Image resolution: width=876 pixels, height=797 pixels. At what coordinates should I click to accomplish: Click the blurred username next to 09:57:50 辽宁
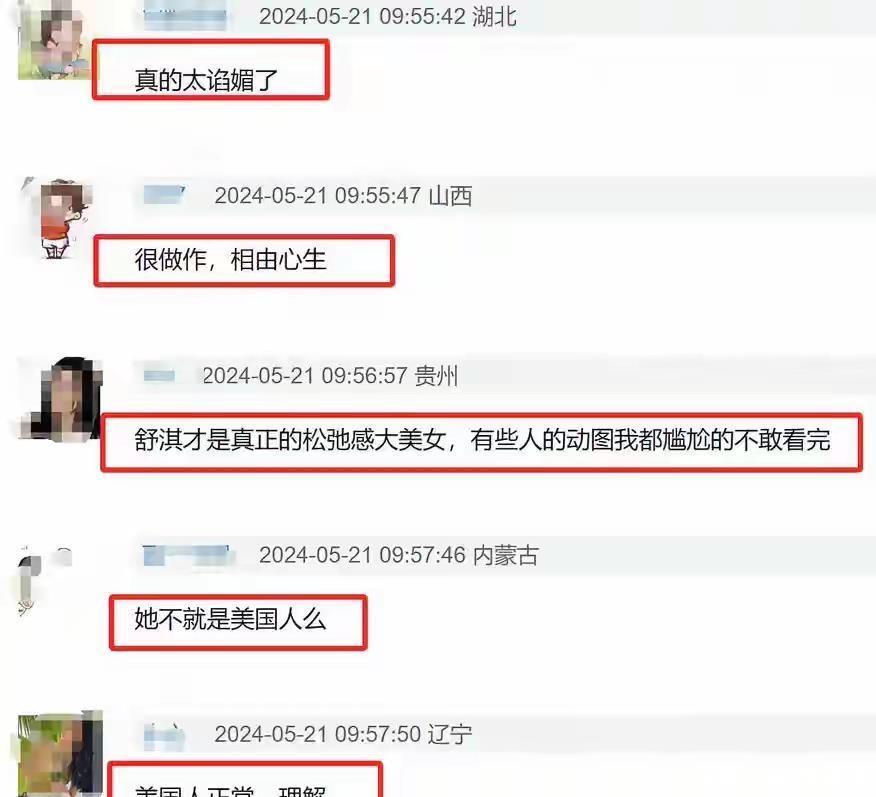click(x=164, y=735)
